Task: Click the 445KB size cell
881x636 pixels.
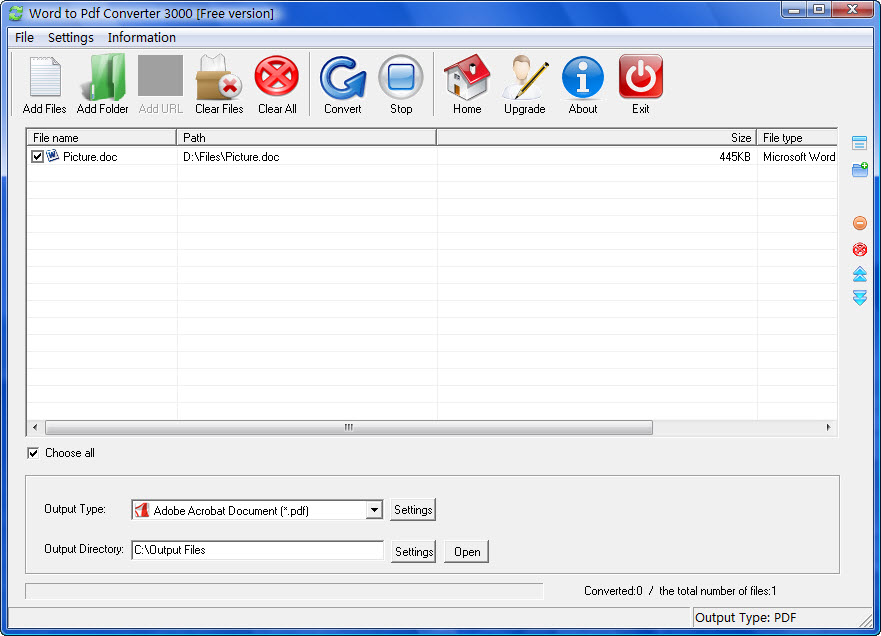Action: (x=735, y=157)
